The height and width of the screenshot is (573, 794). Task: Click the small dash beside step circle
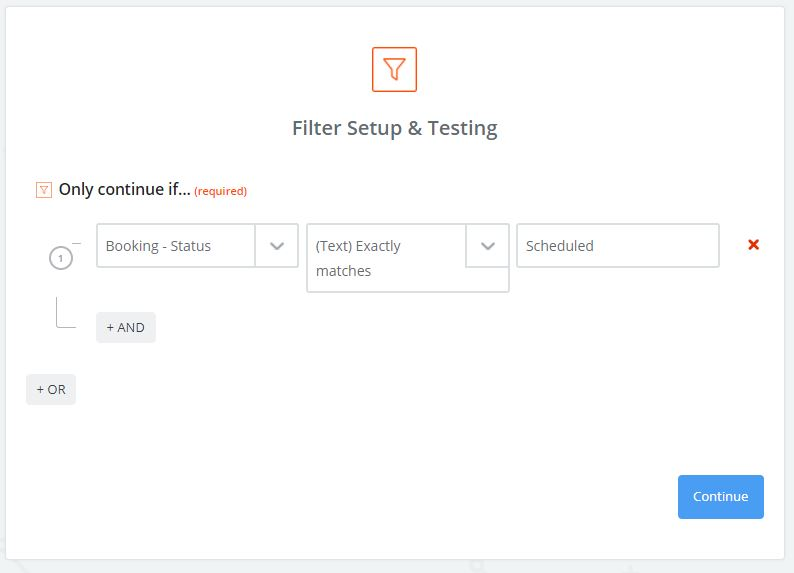(x=77, y=243)
